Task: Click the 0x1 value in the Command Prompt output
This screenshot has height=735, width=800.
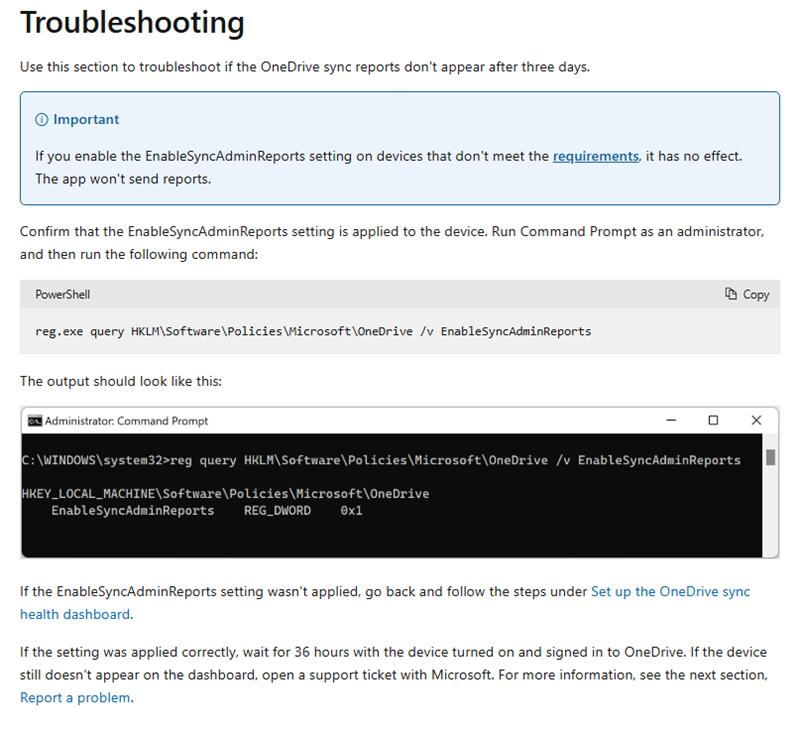Action: click(x=351, y=511)
